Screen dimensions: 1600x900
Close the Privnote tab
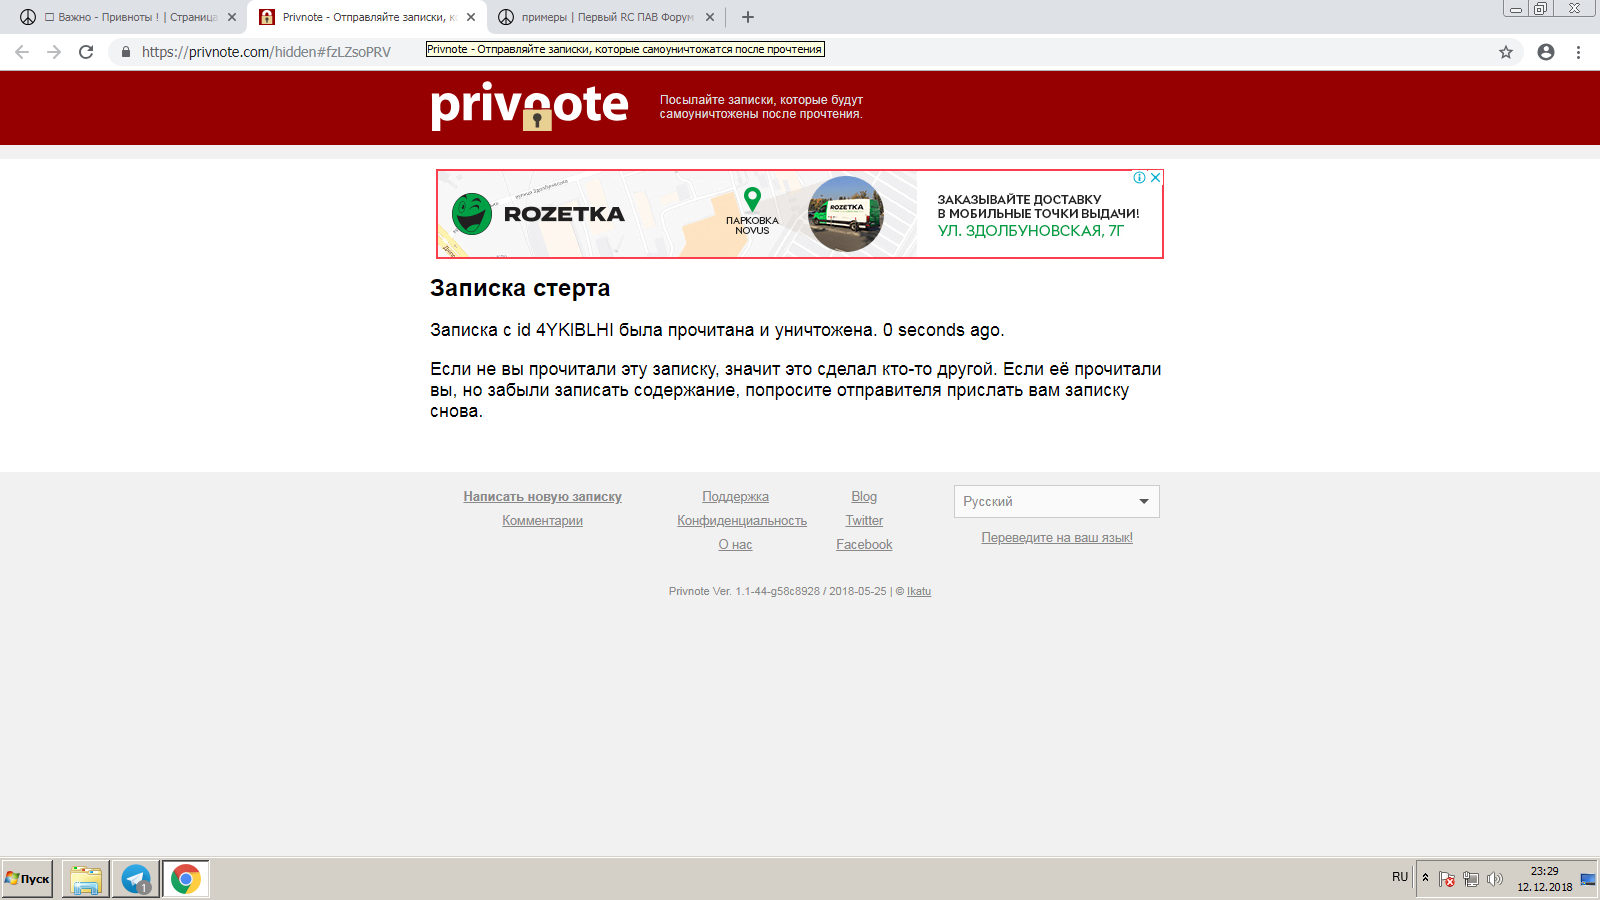point(471,17)
